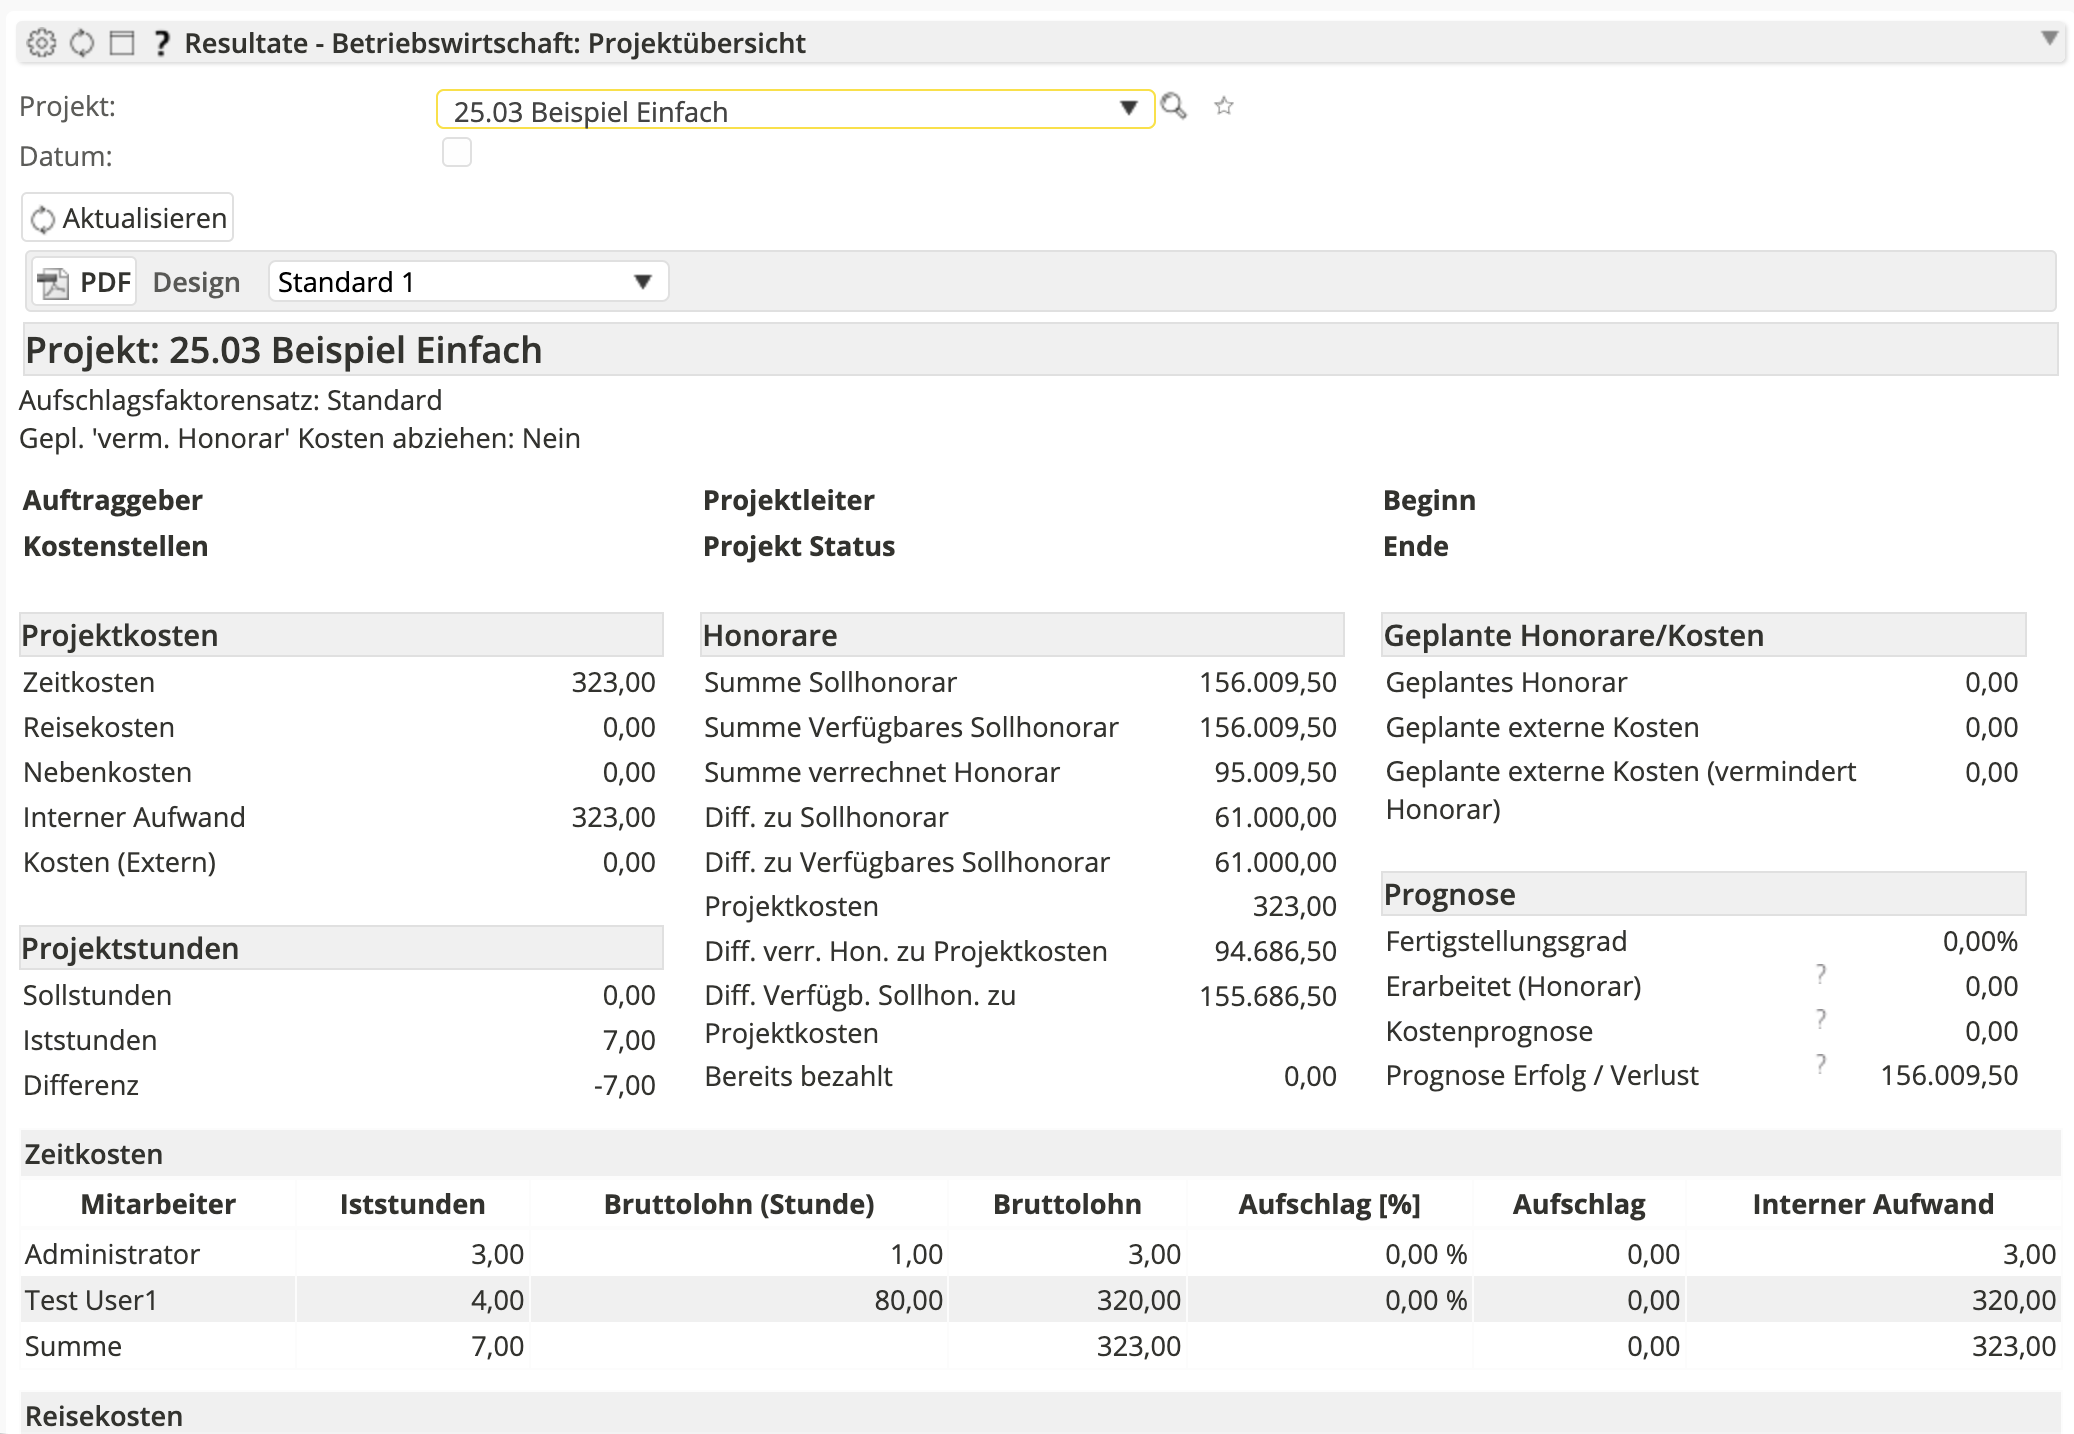
Task: Click the Mitarbeiter column header
Action: pos(158,1204)
